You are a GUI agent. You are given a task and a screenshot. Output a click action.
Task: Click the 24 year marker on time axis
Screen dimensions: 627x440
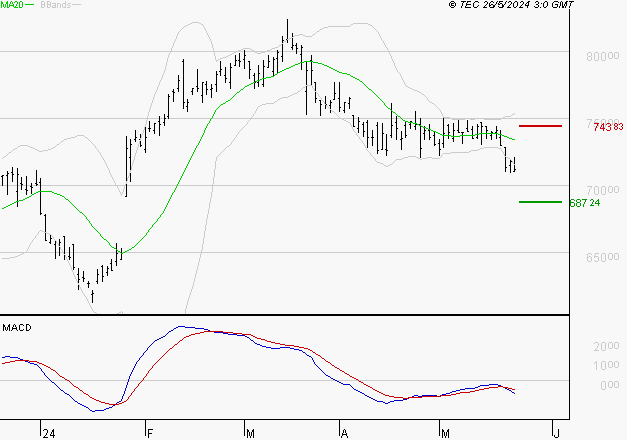[x=49, y=434]
